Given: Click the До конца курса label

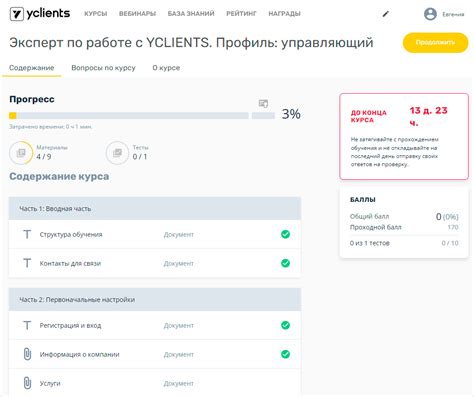Looking at the screenshot, I should click(369, 116).
